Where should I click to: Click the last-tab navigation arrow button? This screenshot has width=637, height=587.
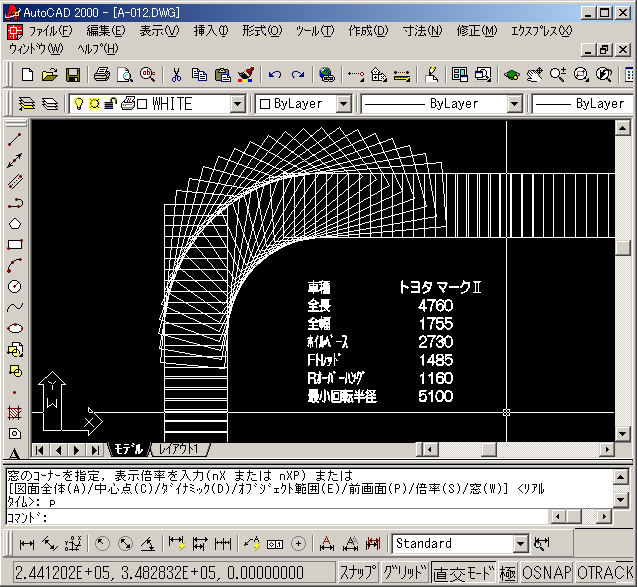(95, 450)
